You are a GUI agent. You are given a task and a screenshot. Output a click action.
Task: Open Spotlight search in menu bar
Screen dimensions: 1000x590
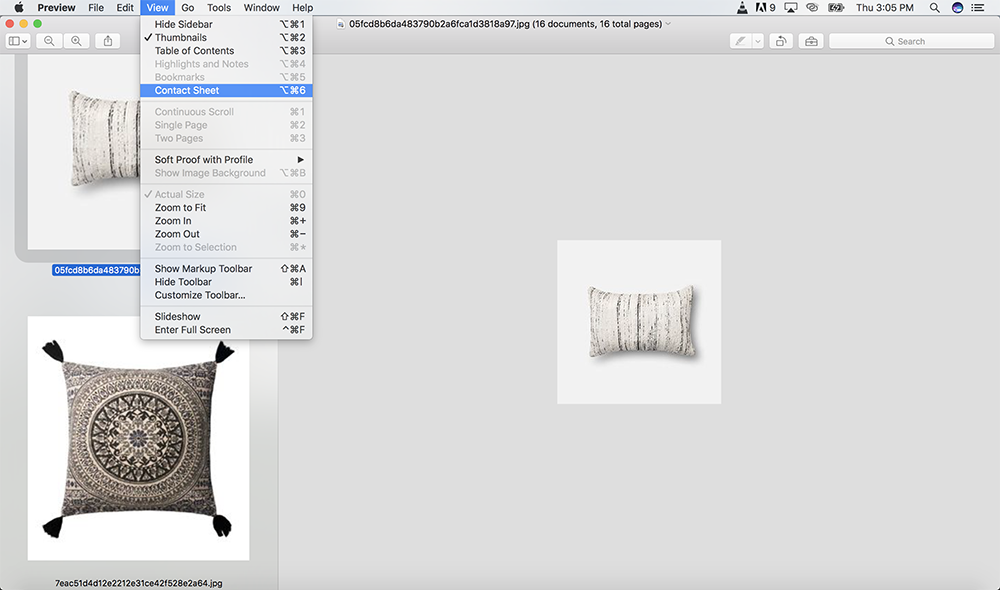coord(934,8)
